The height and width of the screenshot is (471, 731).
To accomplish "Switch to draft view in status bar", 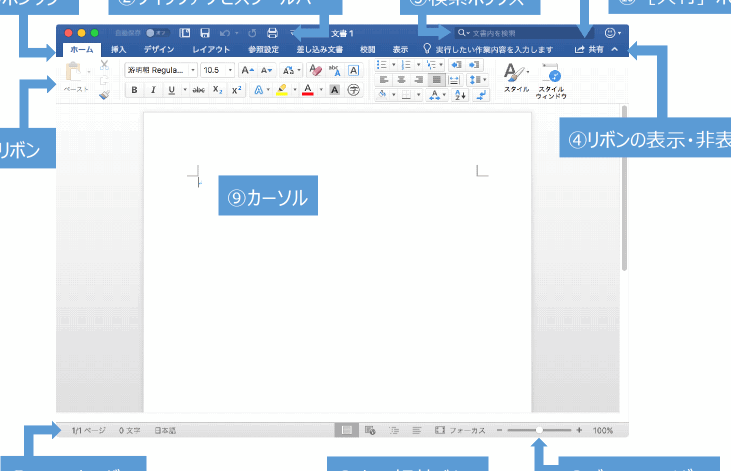I will 417,430.
